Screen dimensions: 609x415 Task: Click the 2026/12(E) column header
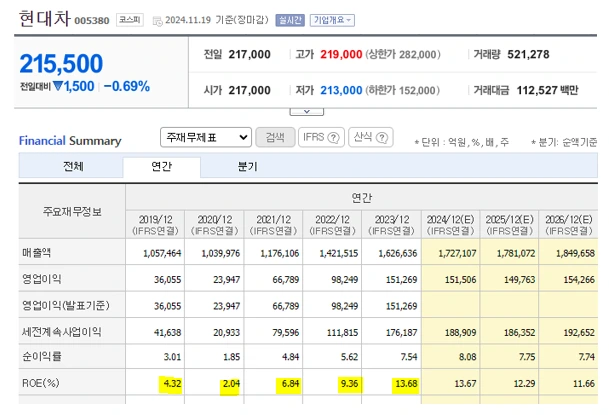pos(569,225)
